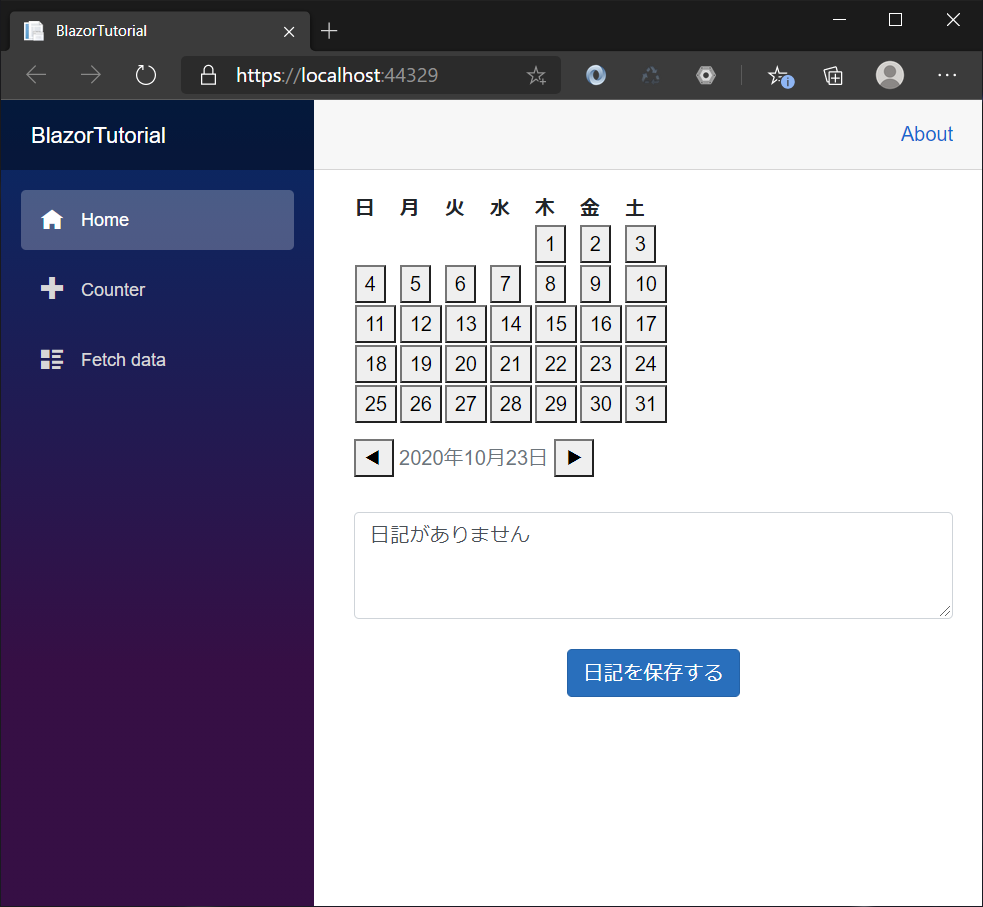Open the About link
The image size is (983, 907).
tap(927, 134)
